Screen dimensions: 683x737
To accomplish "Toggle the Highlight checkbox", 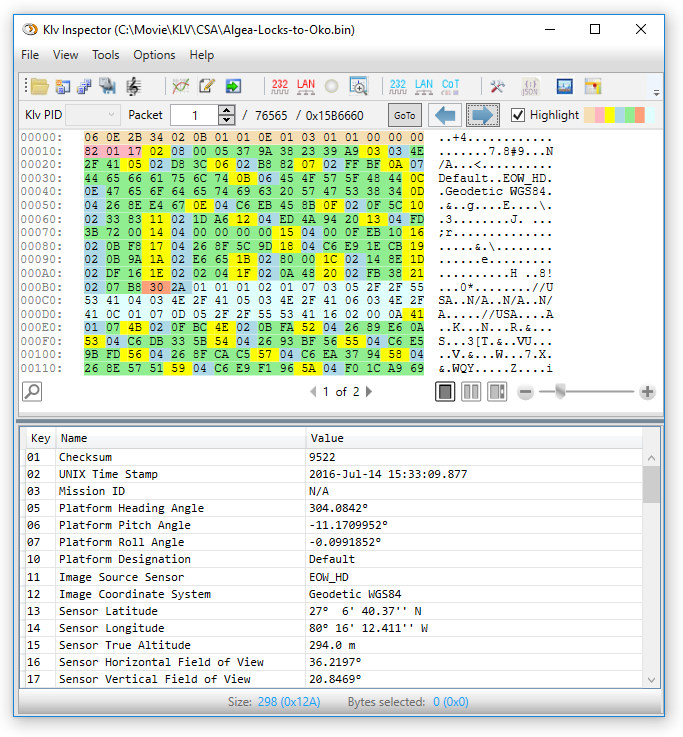I will coord(518,115).
